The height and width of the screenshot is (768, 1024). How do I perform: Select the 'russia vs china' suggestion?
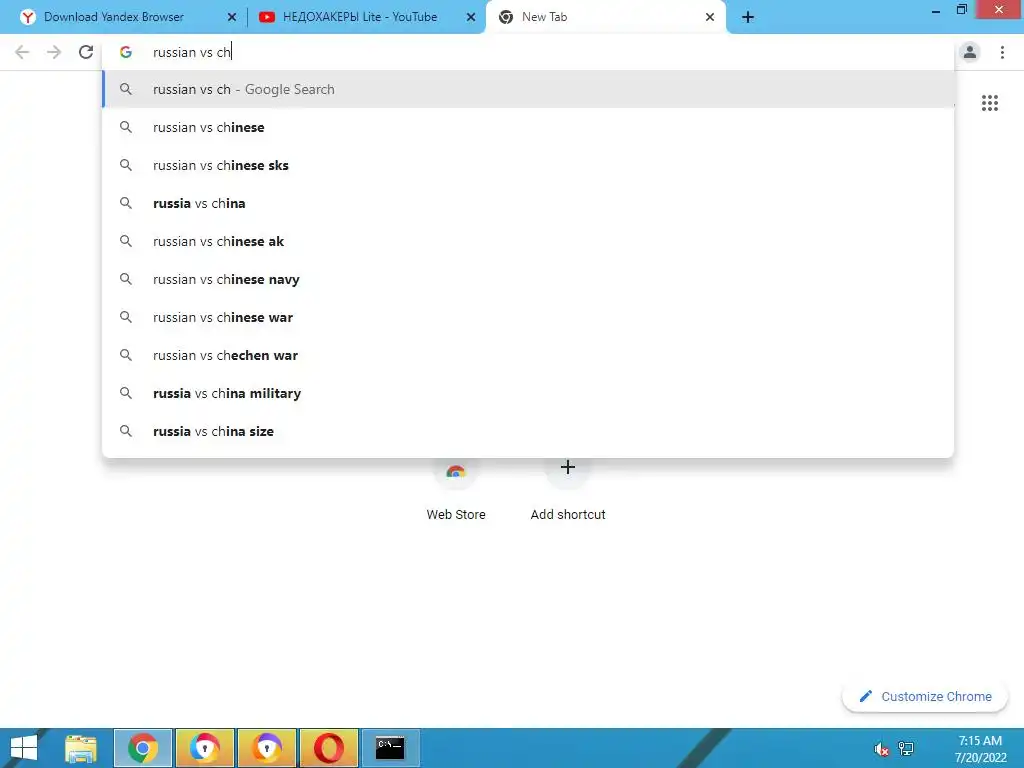528,203
